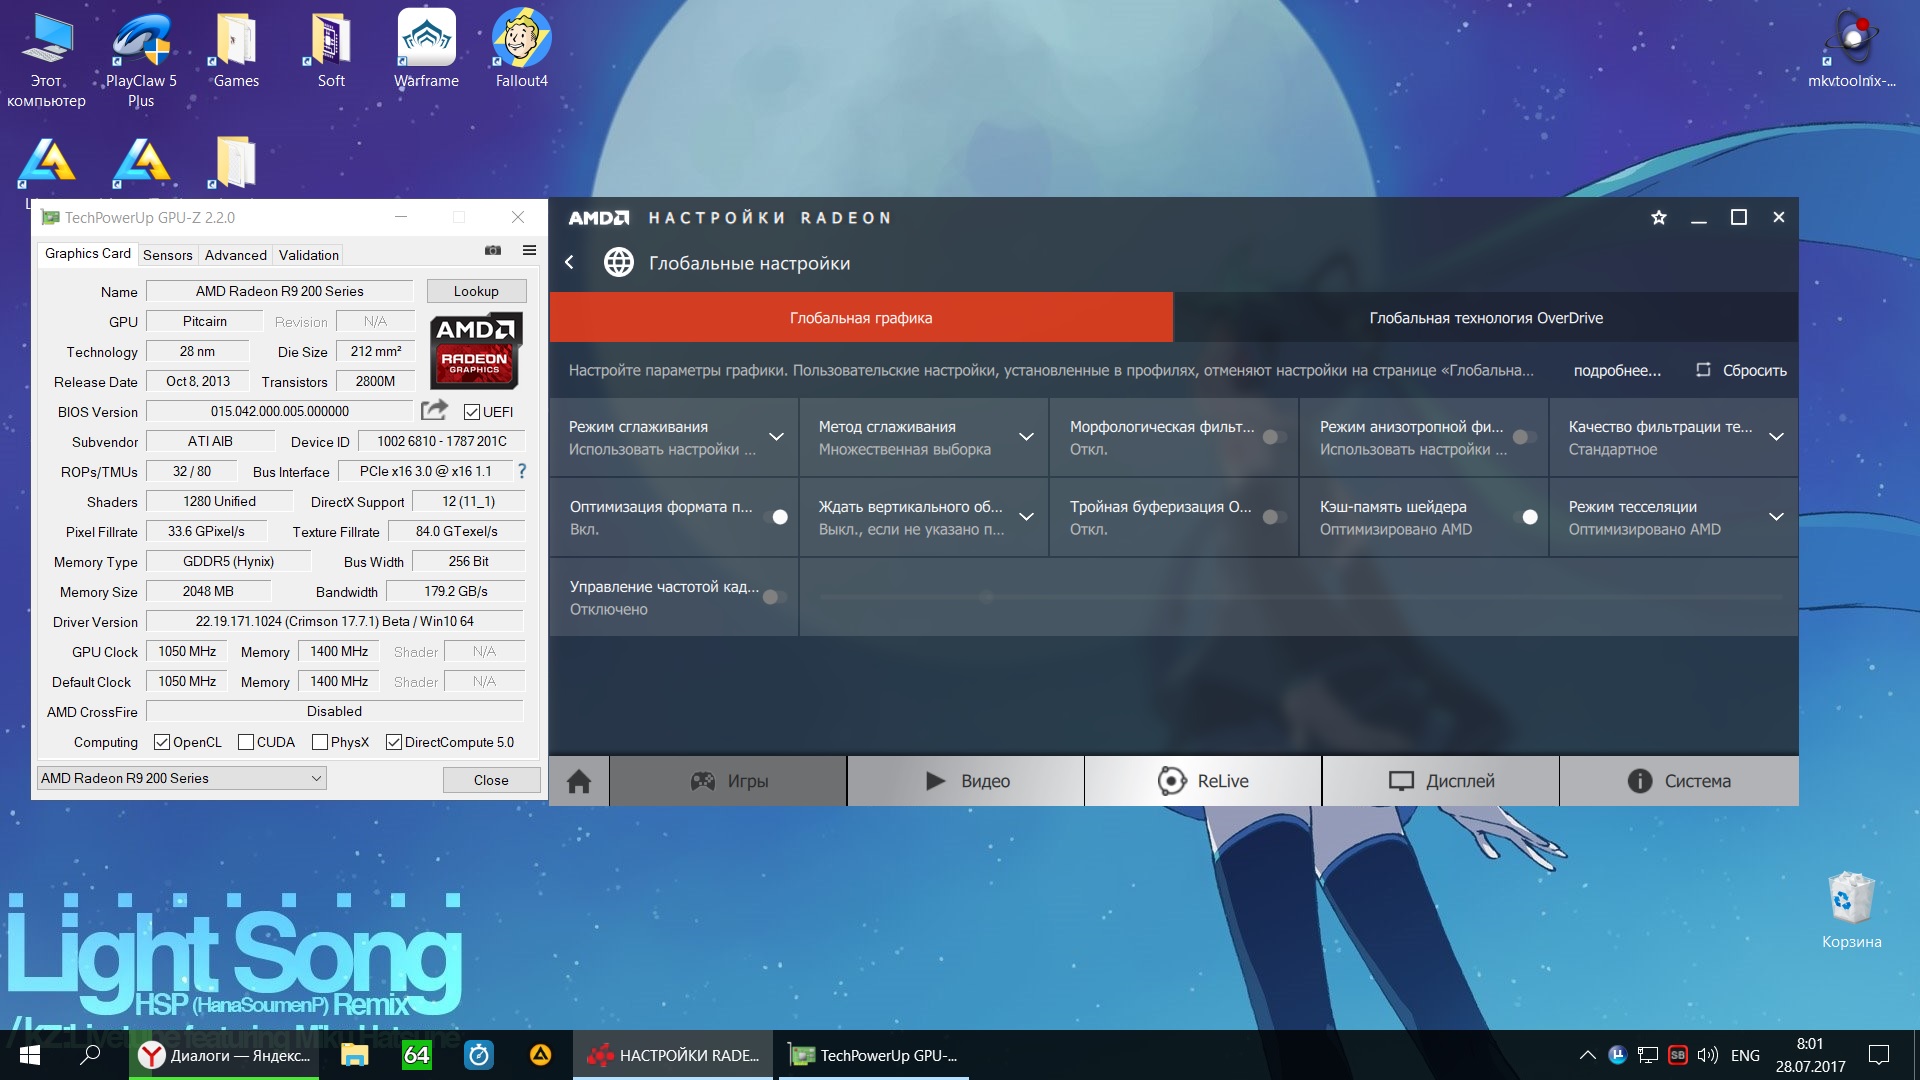Screen dimensions: 1920x1080
Task: Open taskbar volume speaker icon
Action: [1707, 1055]
